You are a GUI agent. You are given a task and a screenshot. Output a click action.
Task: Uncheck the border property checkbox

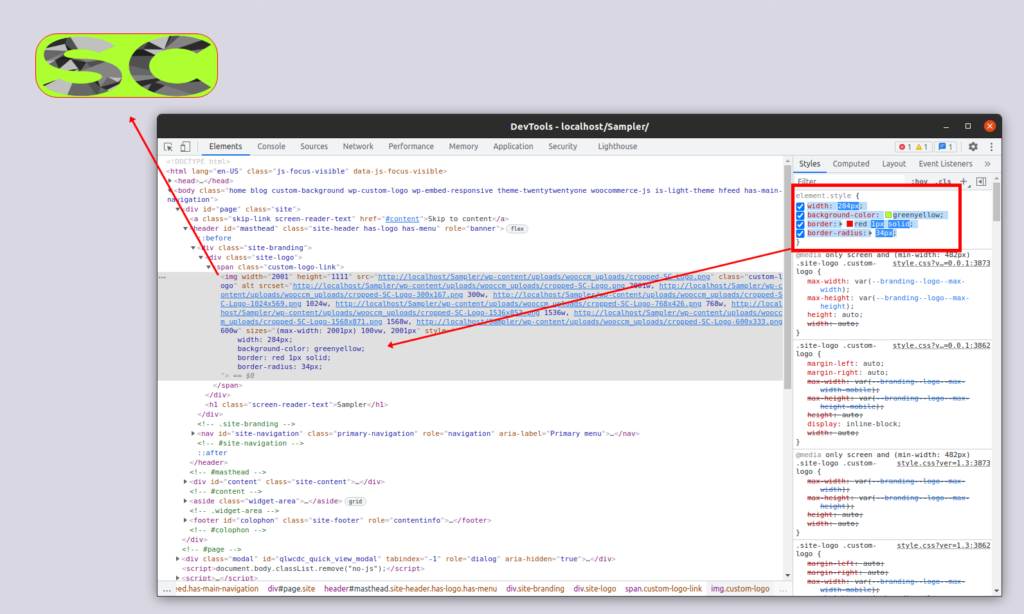coord(800,224)
